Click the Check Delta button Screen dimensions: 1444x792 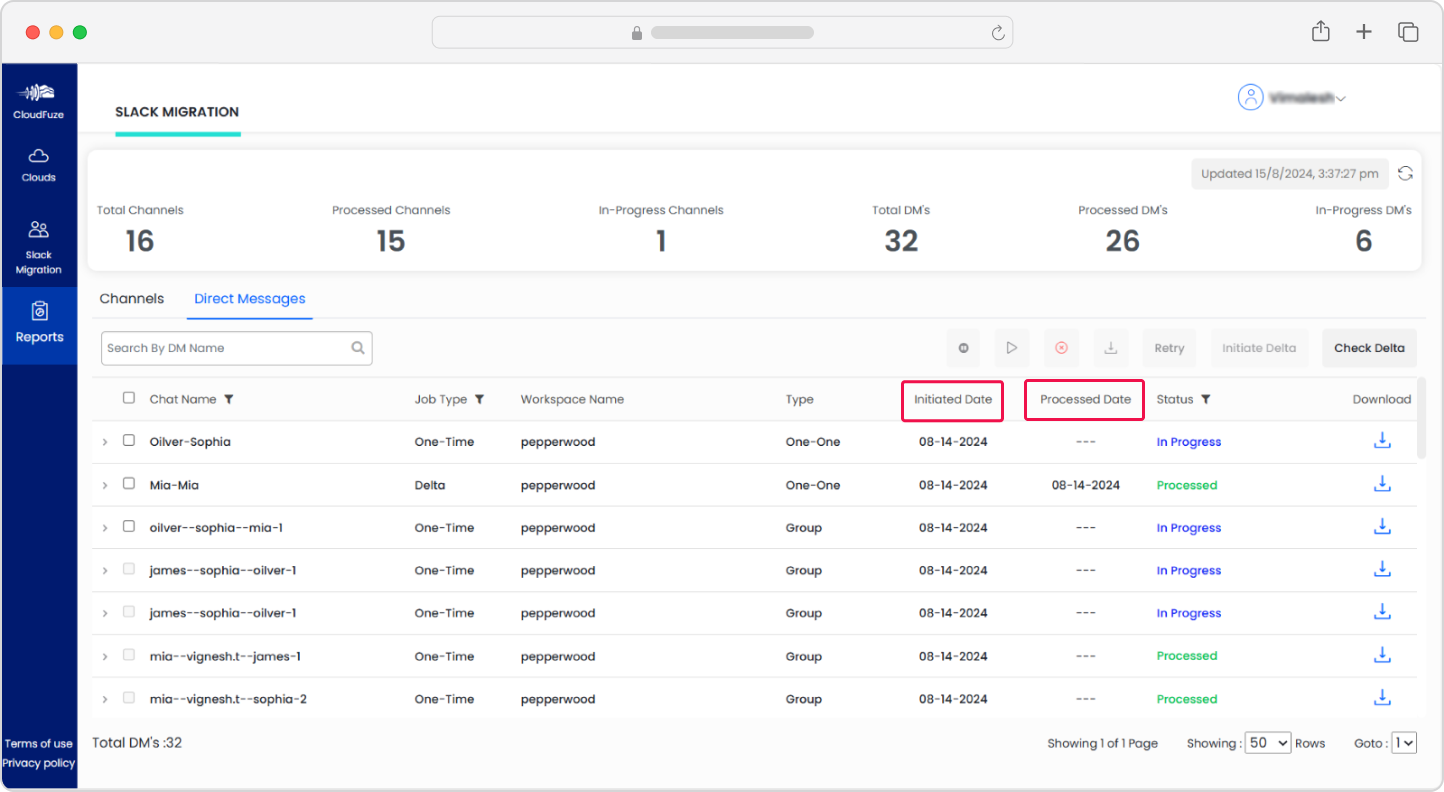[x=1369, y=348]
